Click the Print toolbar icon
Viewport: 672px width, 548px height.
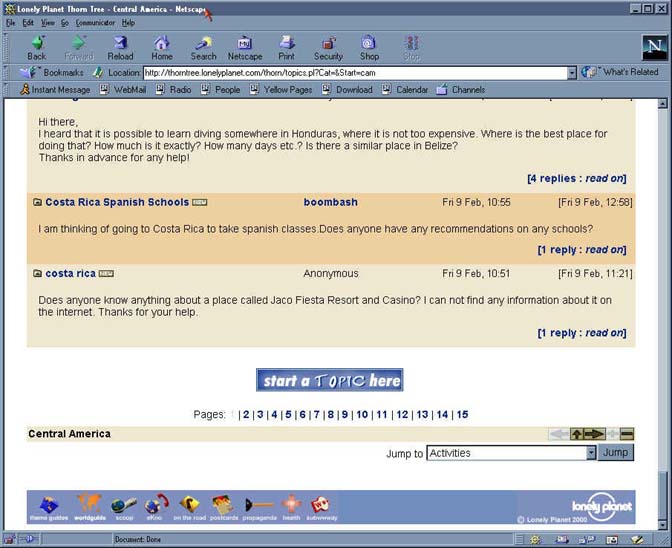(286, 48)
